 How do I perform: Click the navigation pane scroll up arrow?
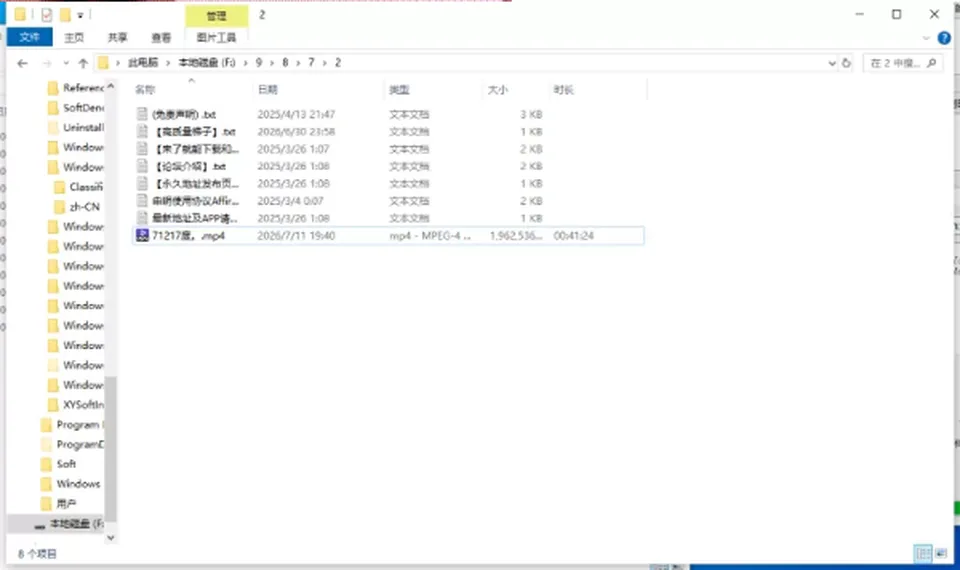111,87
